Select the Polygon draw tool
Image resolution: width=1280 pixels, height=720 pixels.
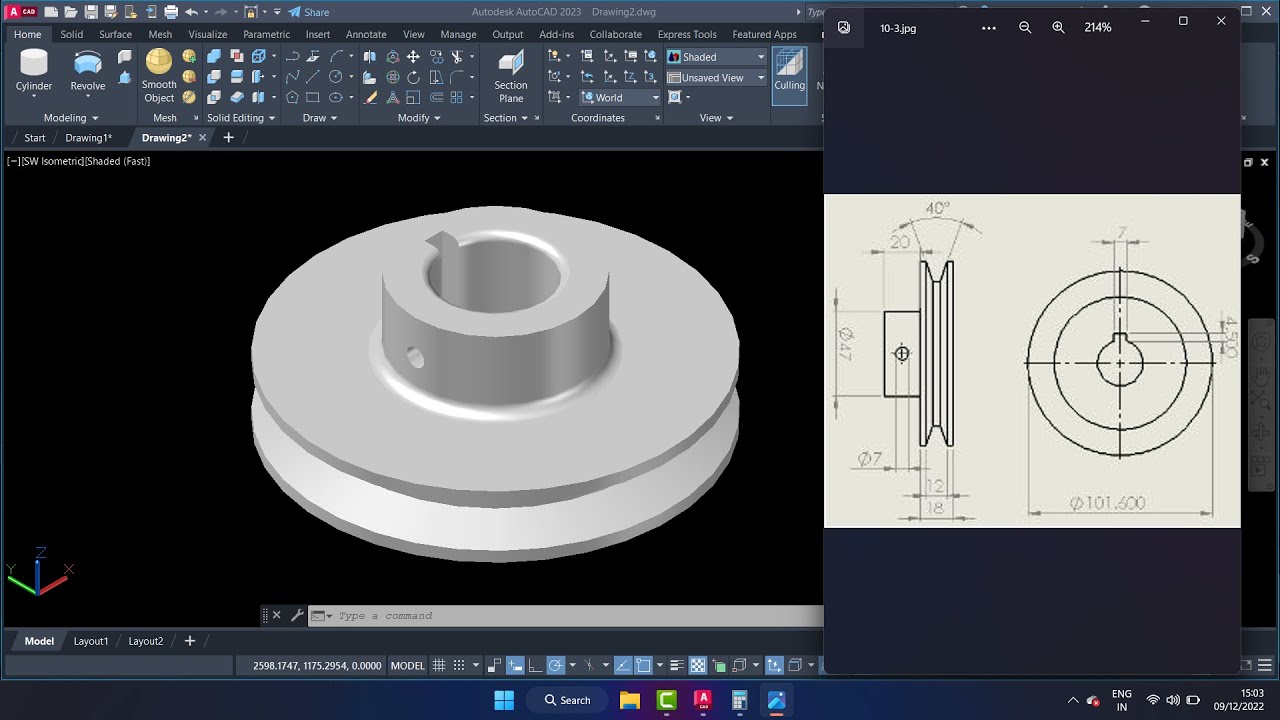point(292,97)
